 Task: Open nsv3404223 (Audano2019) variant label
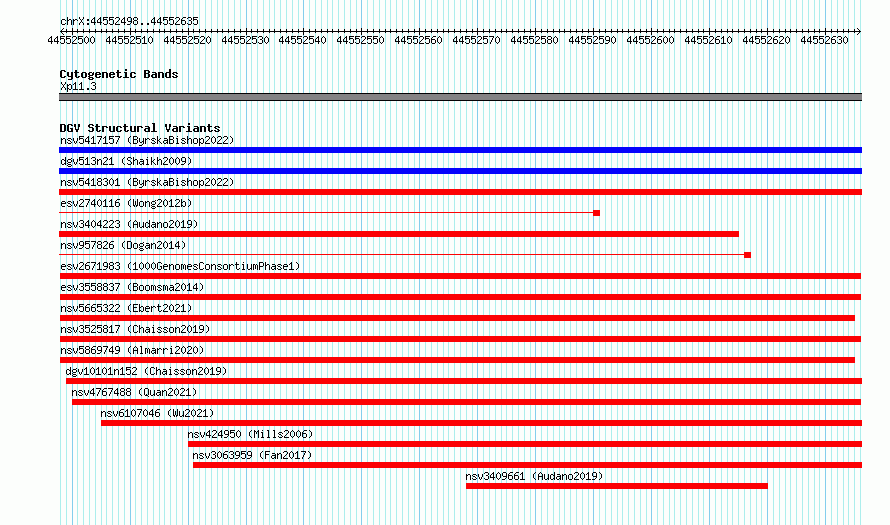click(x=129, y=224)
